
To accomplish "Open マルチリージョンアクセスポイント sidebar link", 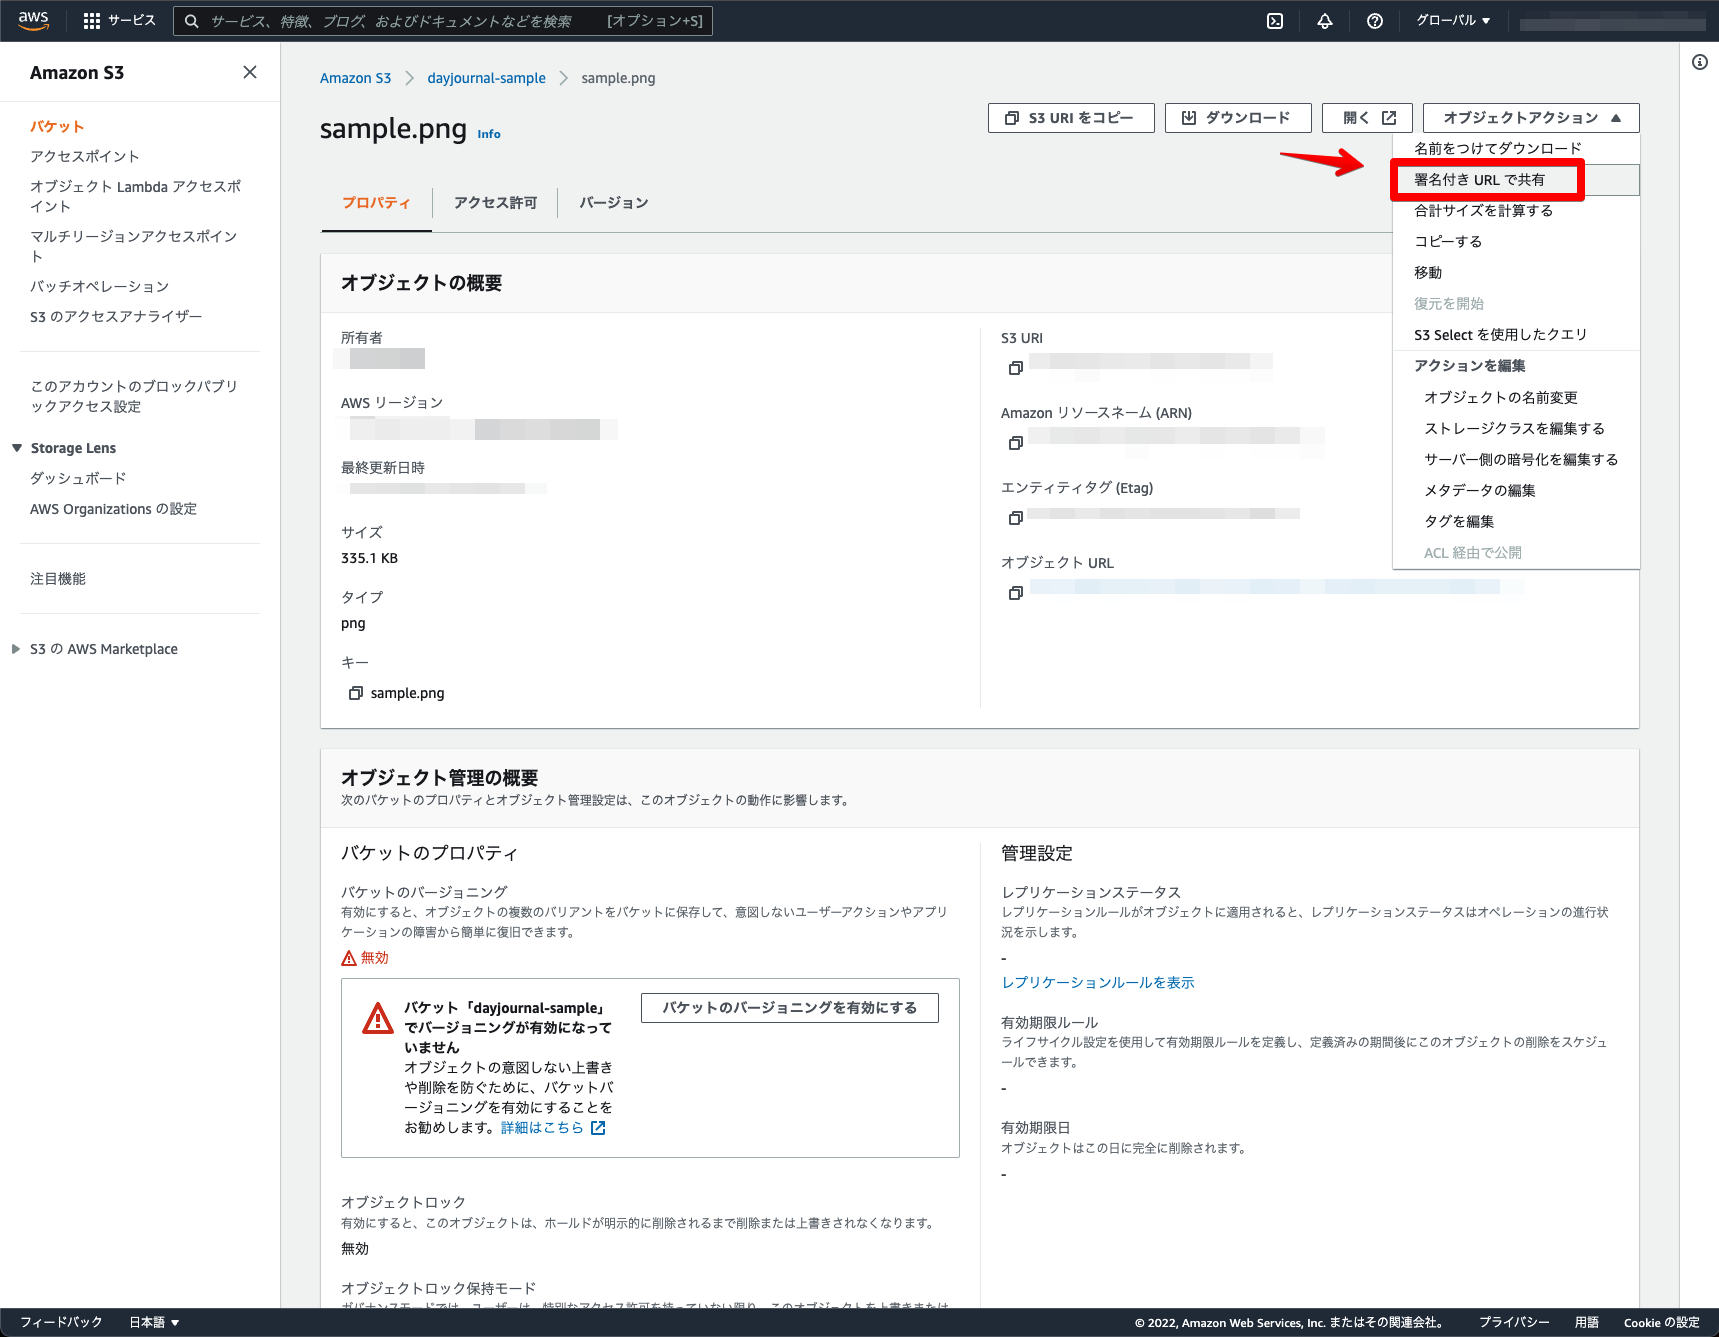I will point(134,247).
